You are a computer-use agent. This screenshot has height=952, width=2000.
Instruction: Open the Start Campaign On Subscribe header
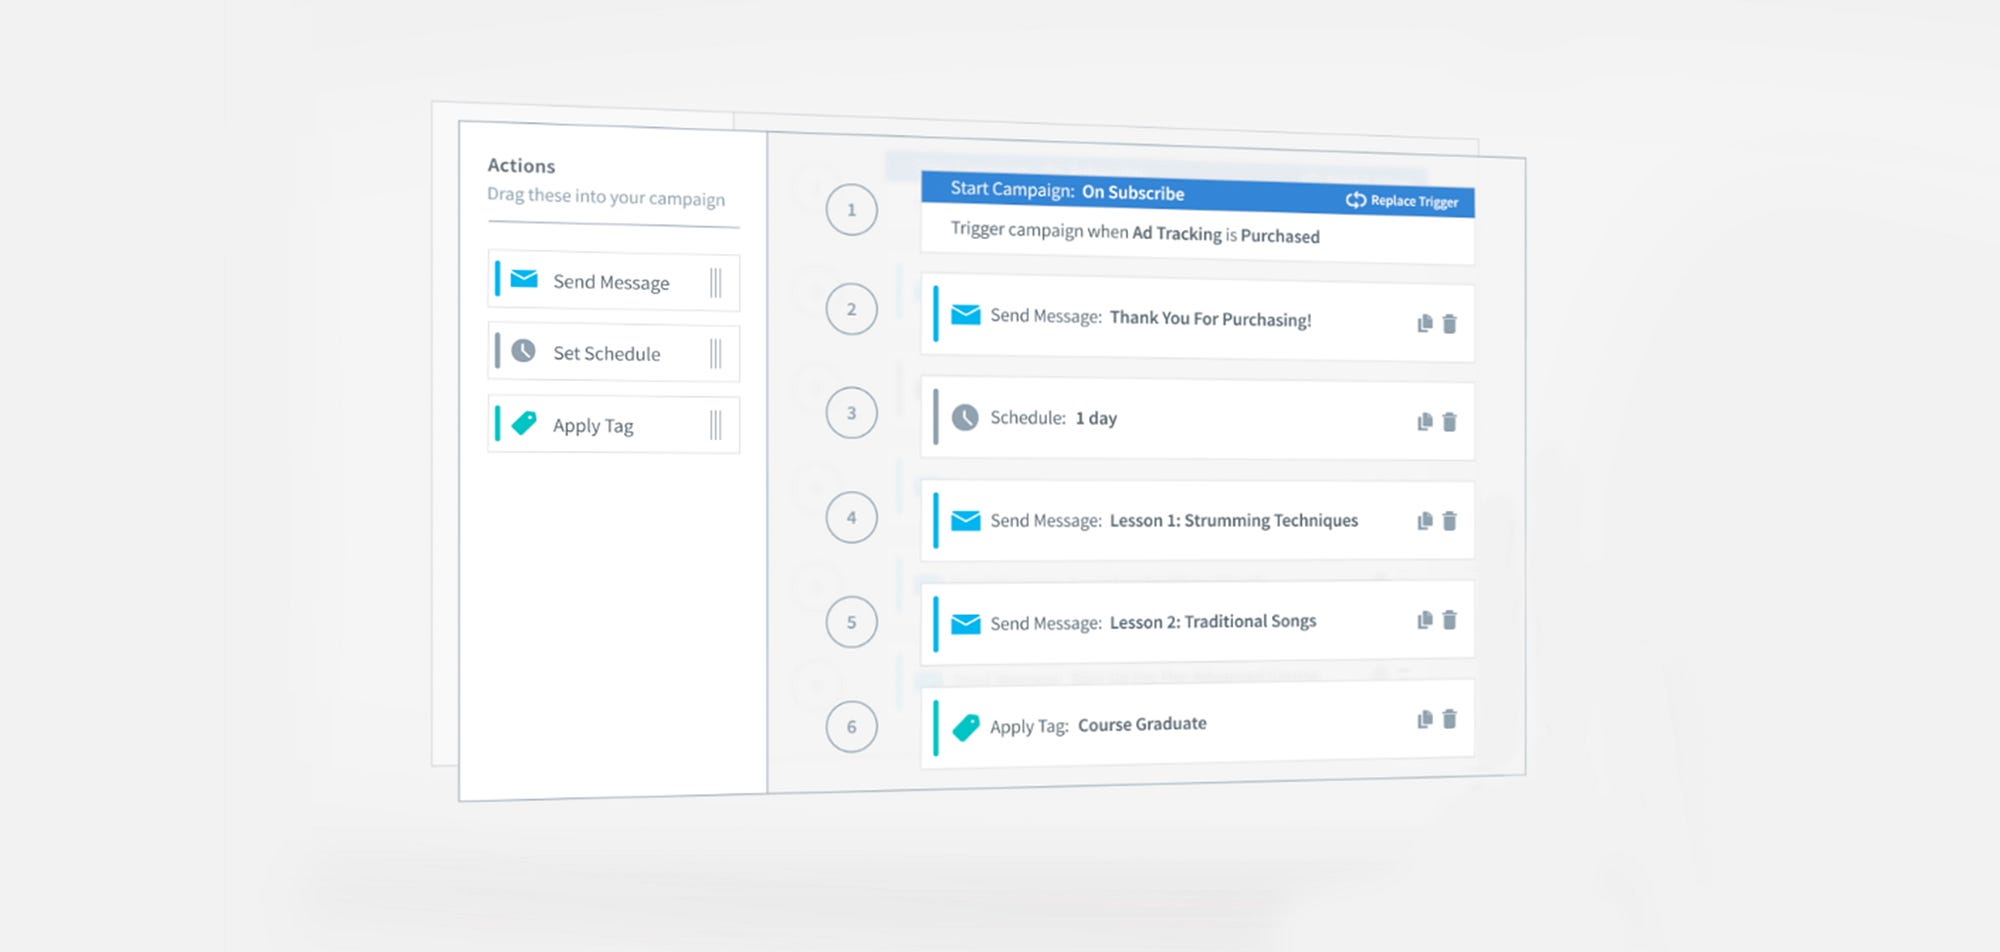point(1197,193)
